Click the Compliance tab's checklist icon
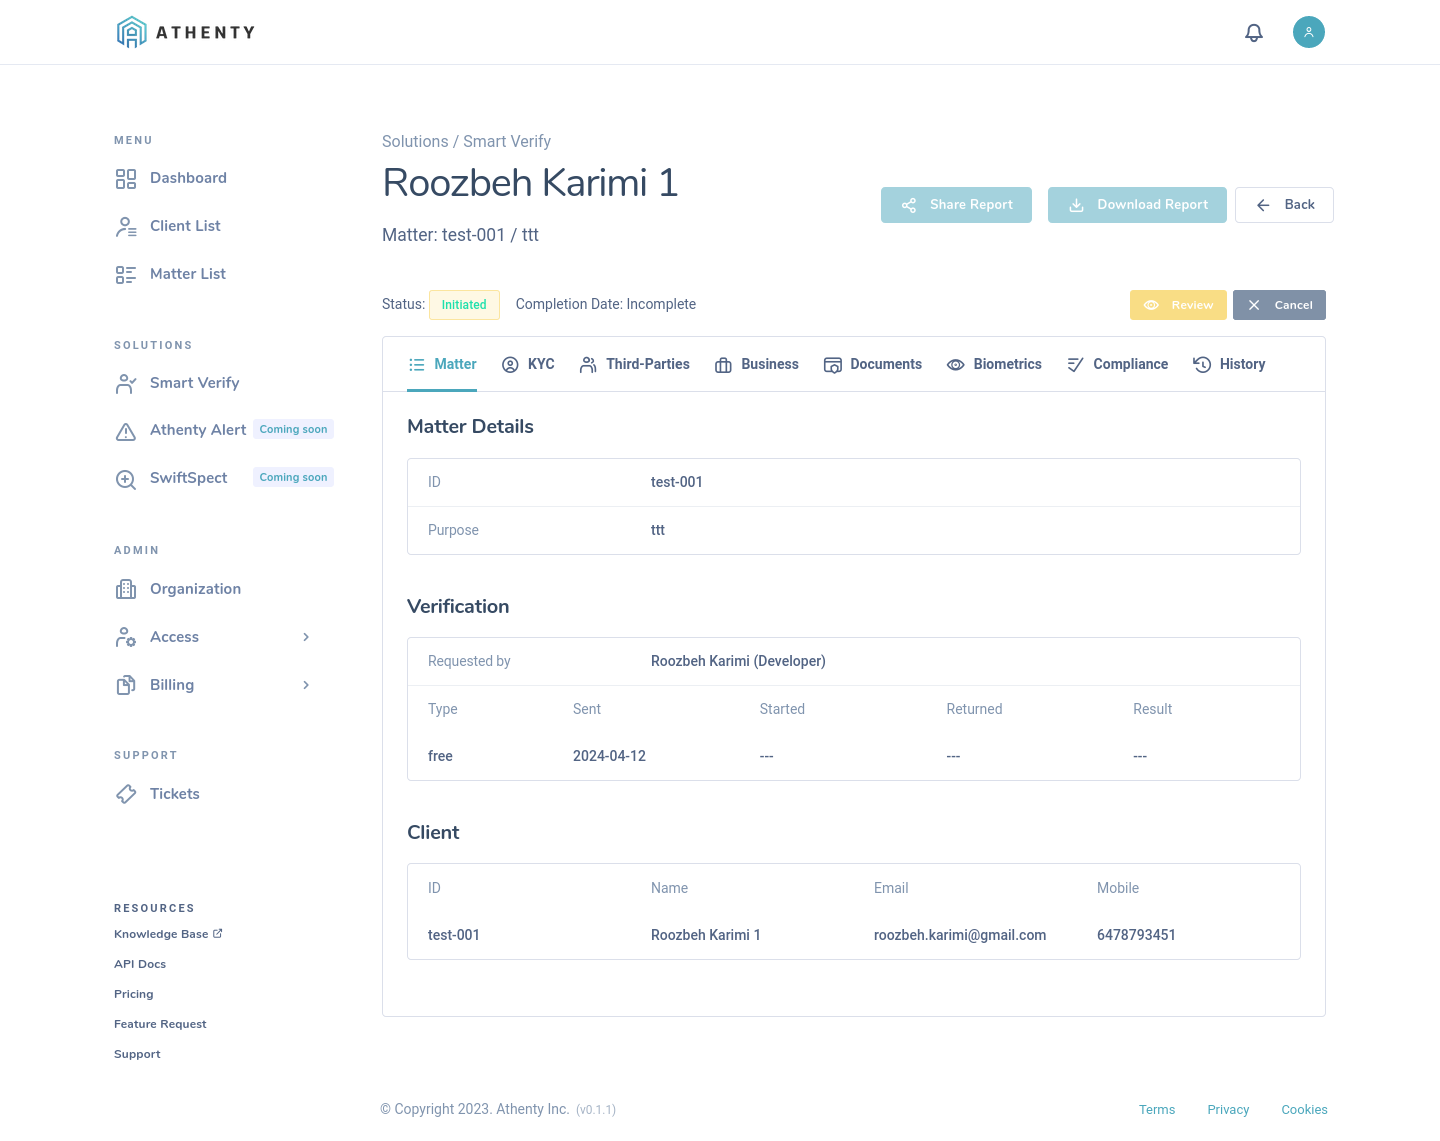The image size is (1440, 1141). pos(1075,365)
